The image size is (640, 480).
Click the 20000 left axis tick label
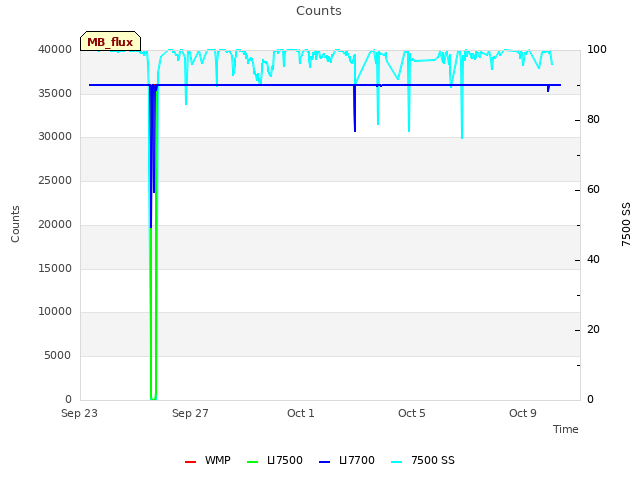(x=55, y=224)
